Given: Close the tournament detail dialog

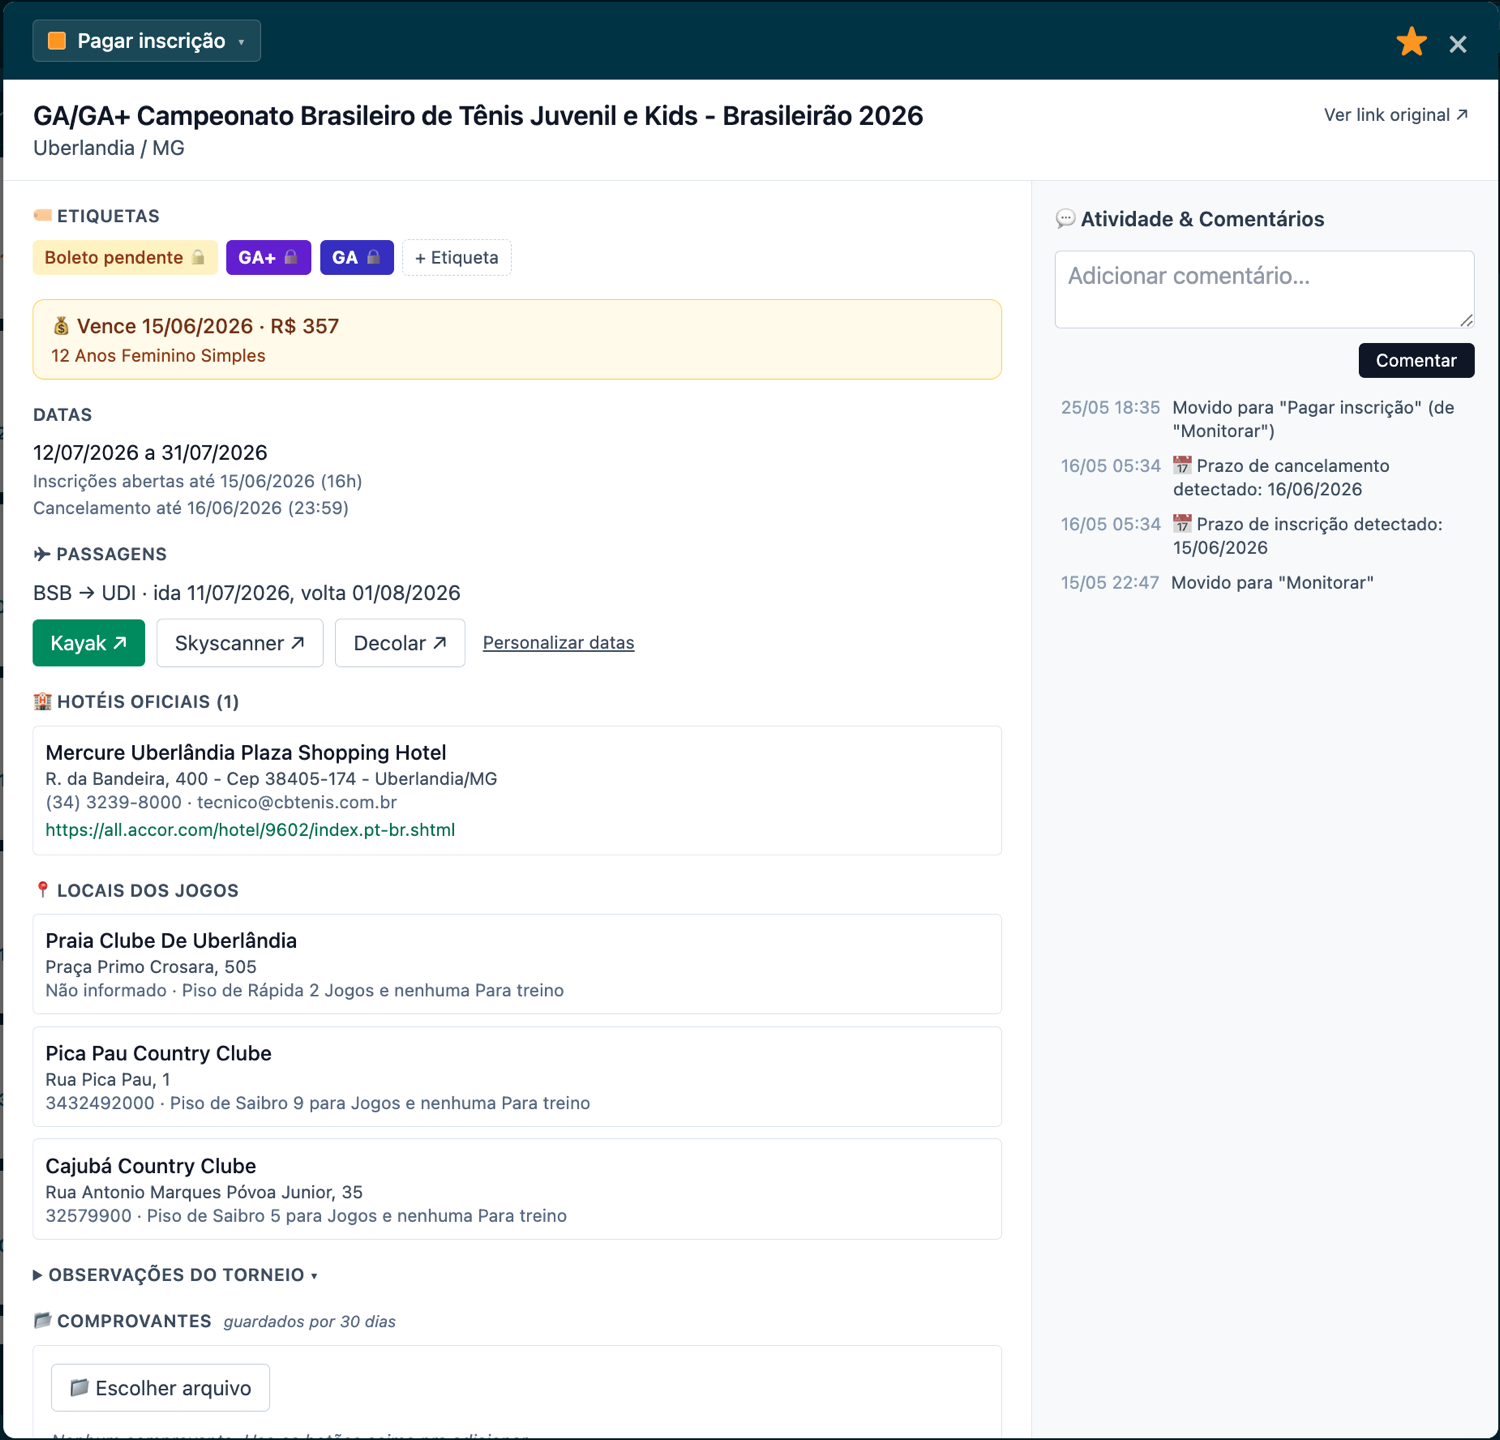Looking at the screenshot, I should 1458,44.
